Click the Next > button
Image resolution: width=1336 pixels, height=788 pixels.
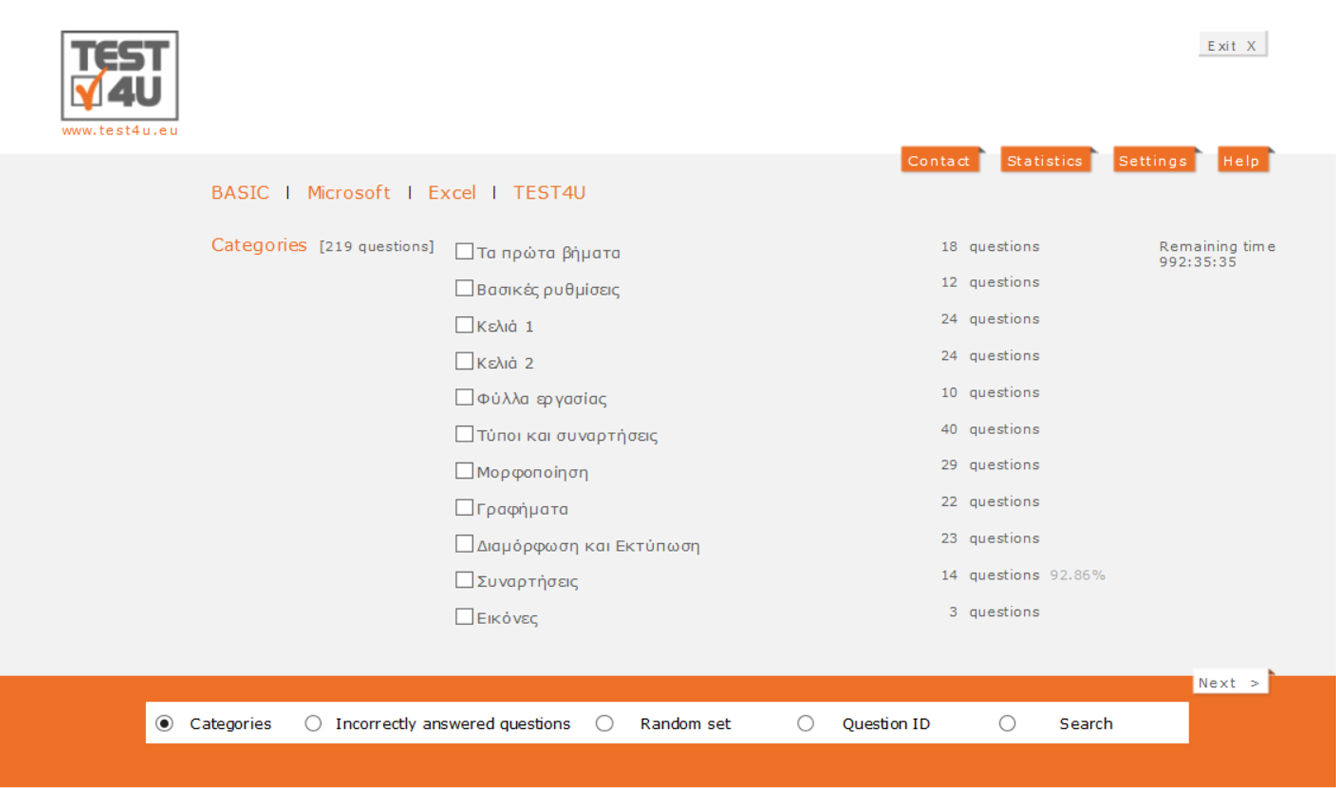(1231, 682)
